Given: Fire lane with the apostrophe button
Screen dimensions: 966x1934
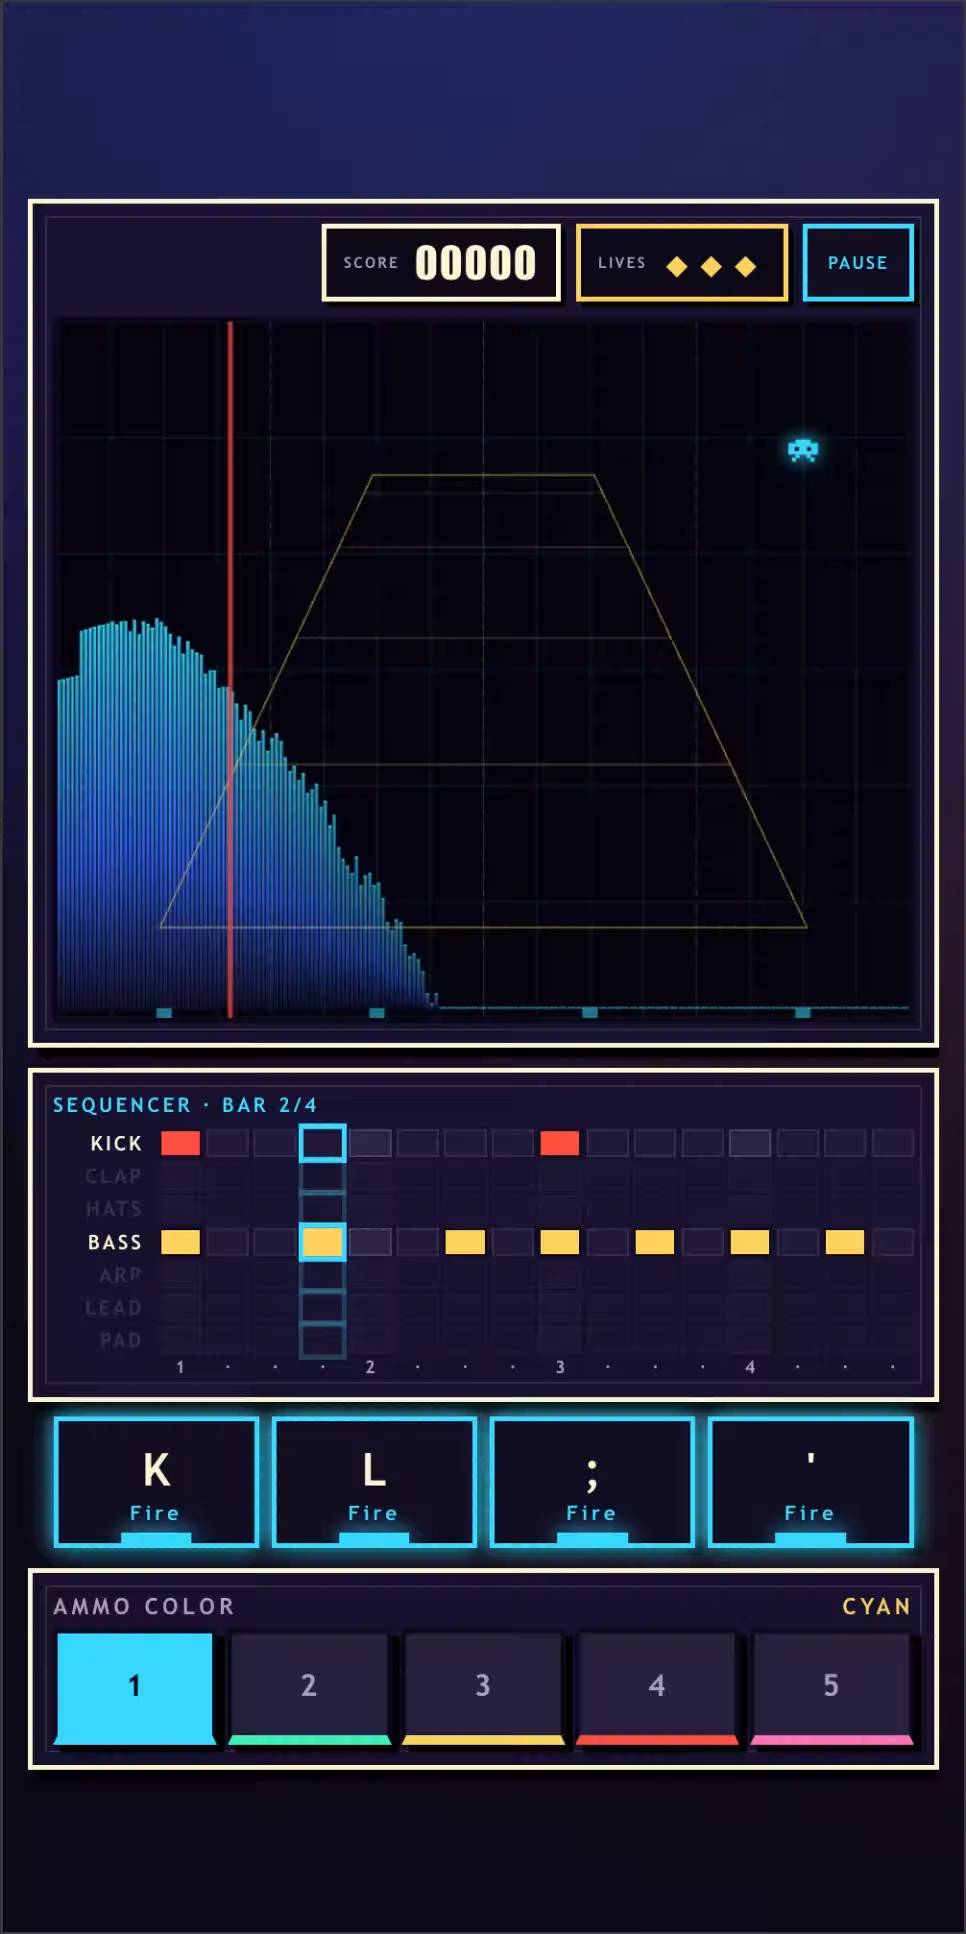Looking at the screenshot, I should pos(810,1482).
